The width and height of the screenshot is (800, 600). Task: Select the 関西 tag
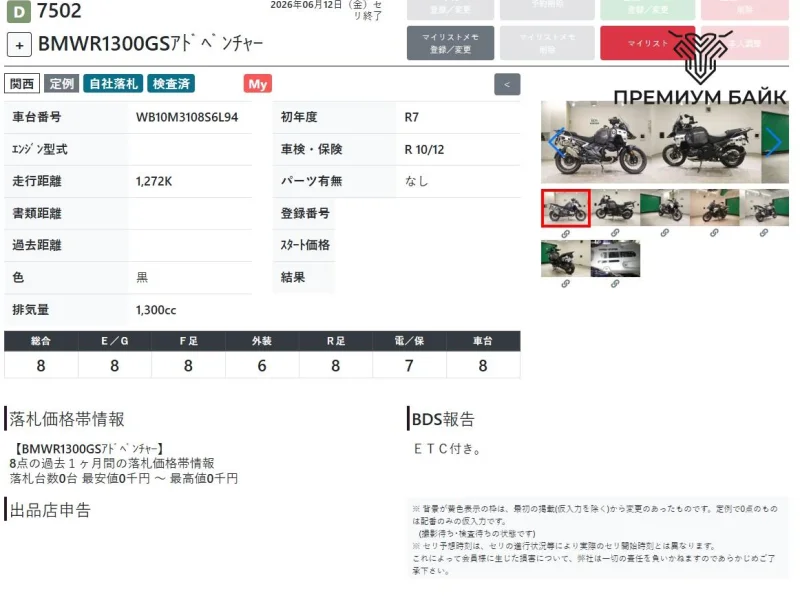pos(22,84)
